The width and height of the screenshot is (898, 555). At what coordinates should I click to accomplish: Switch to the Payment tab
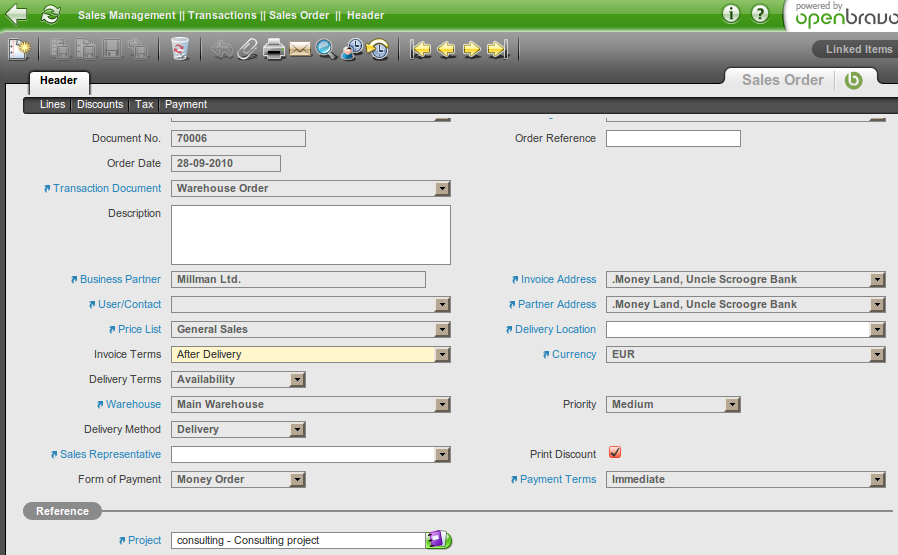(x=186, y=104)
